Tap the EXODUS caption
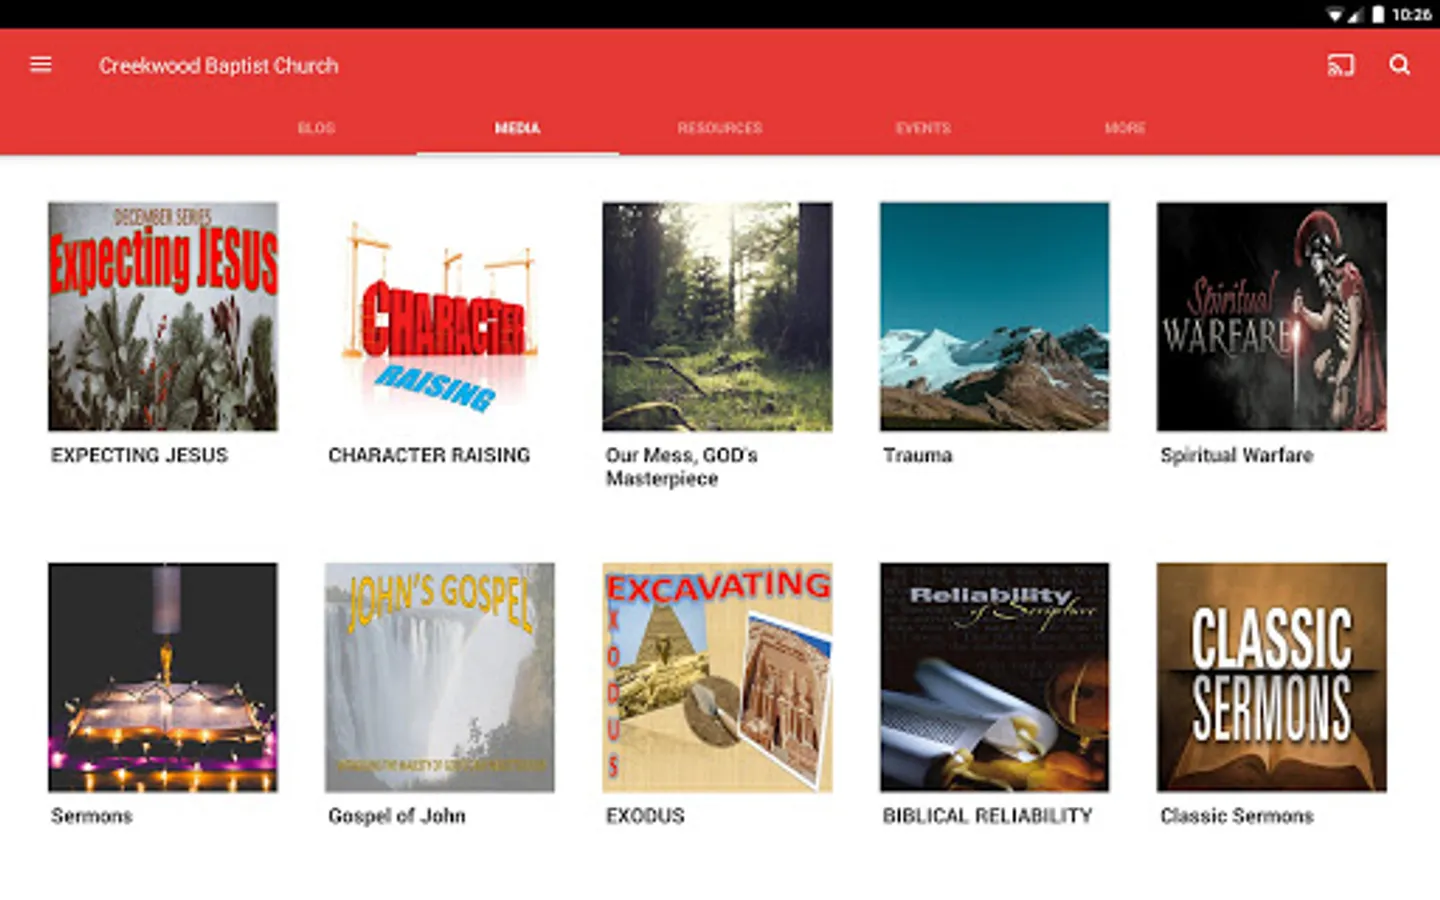The height and width of the screenshot is (900, 1440). 645,816
